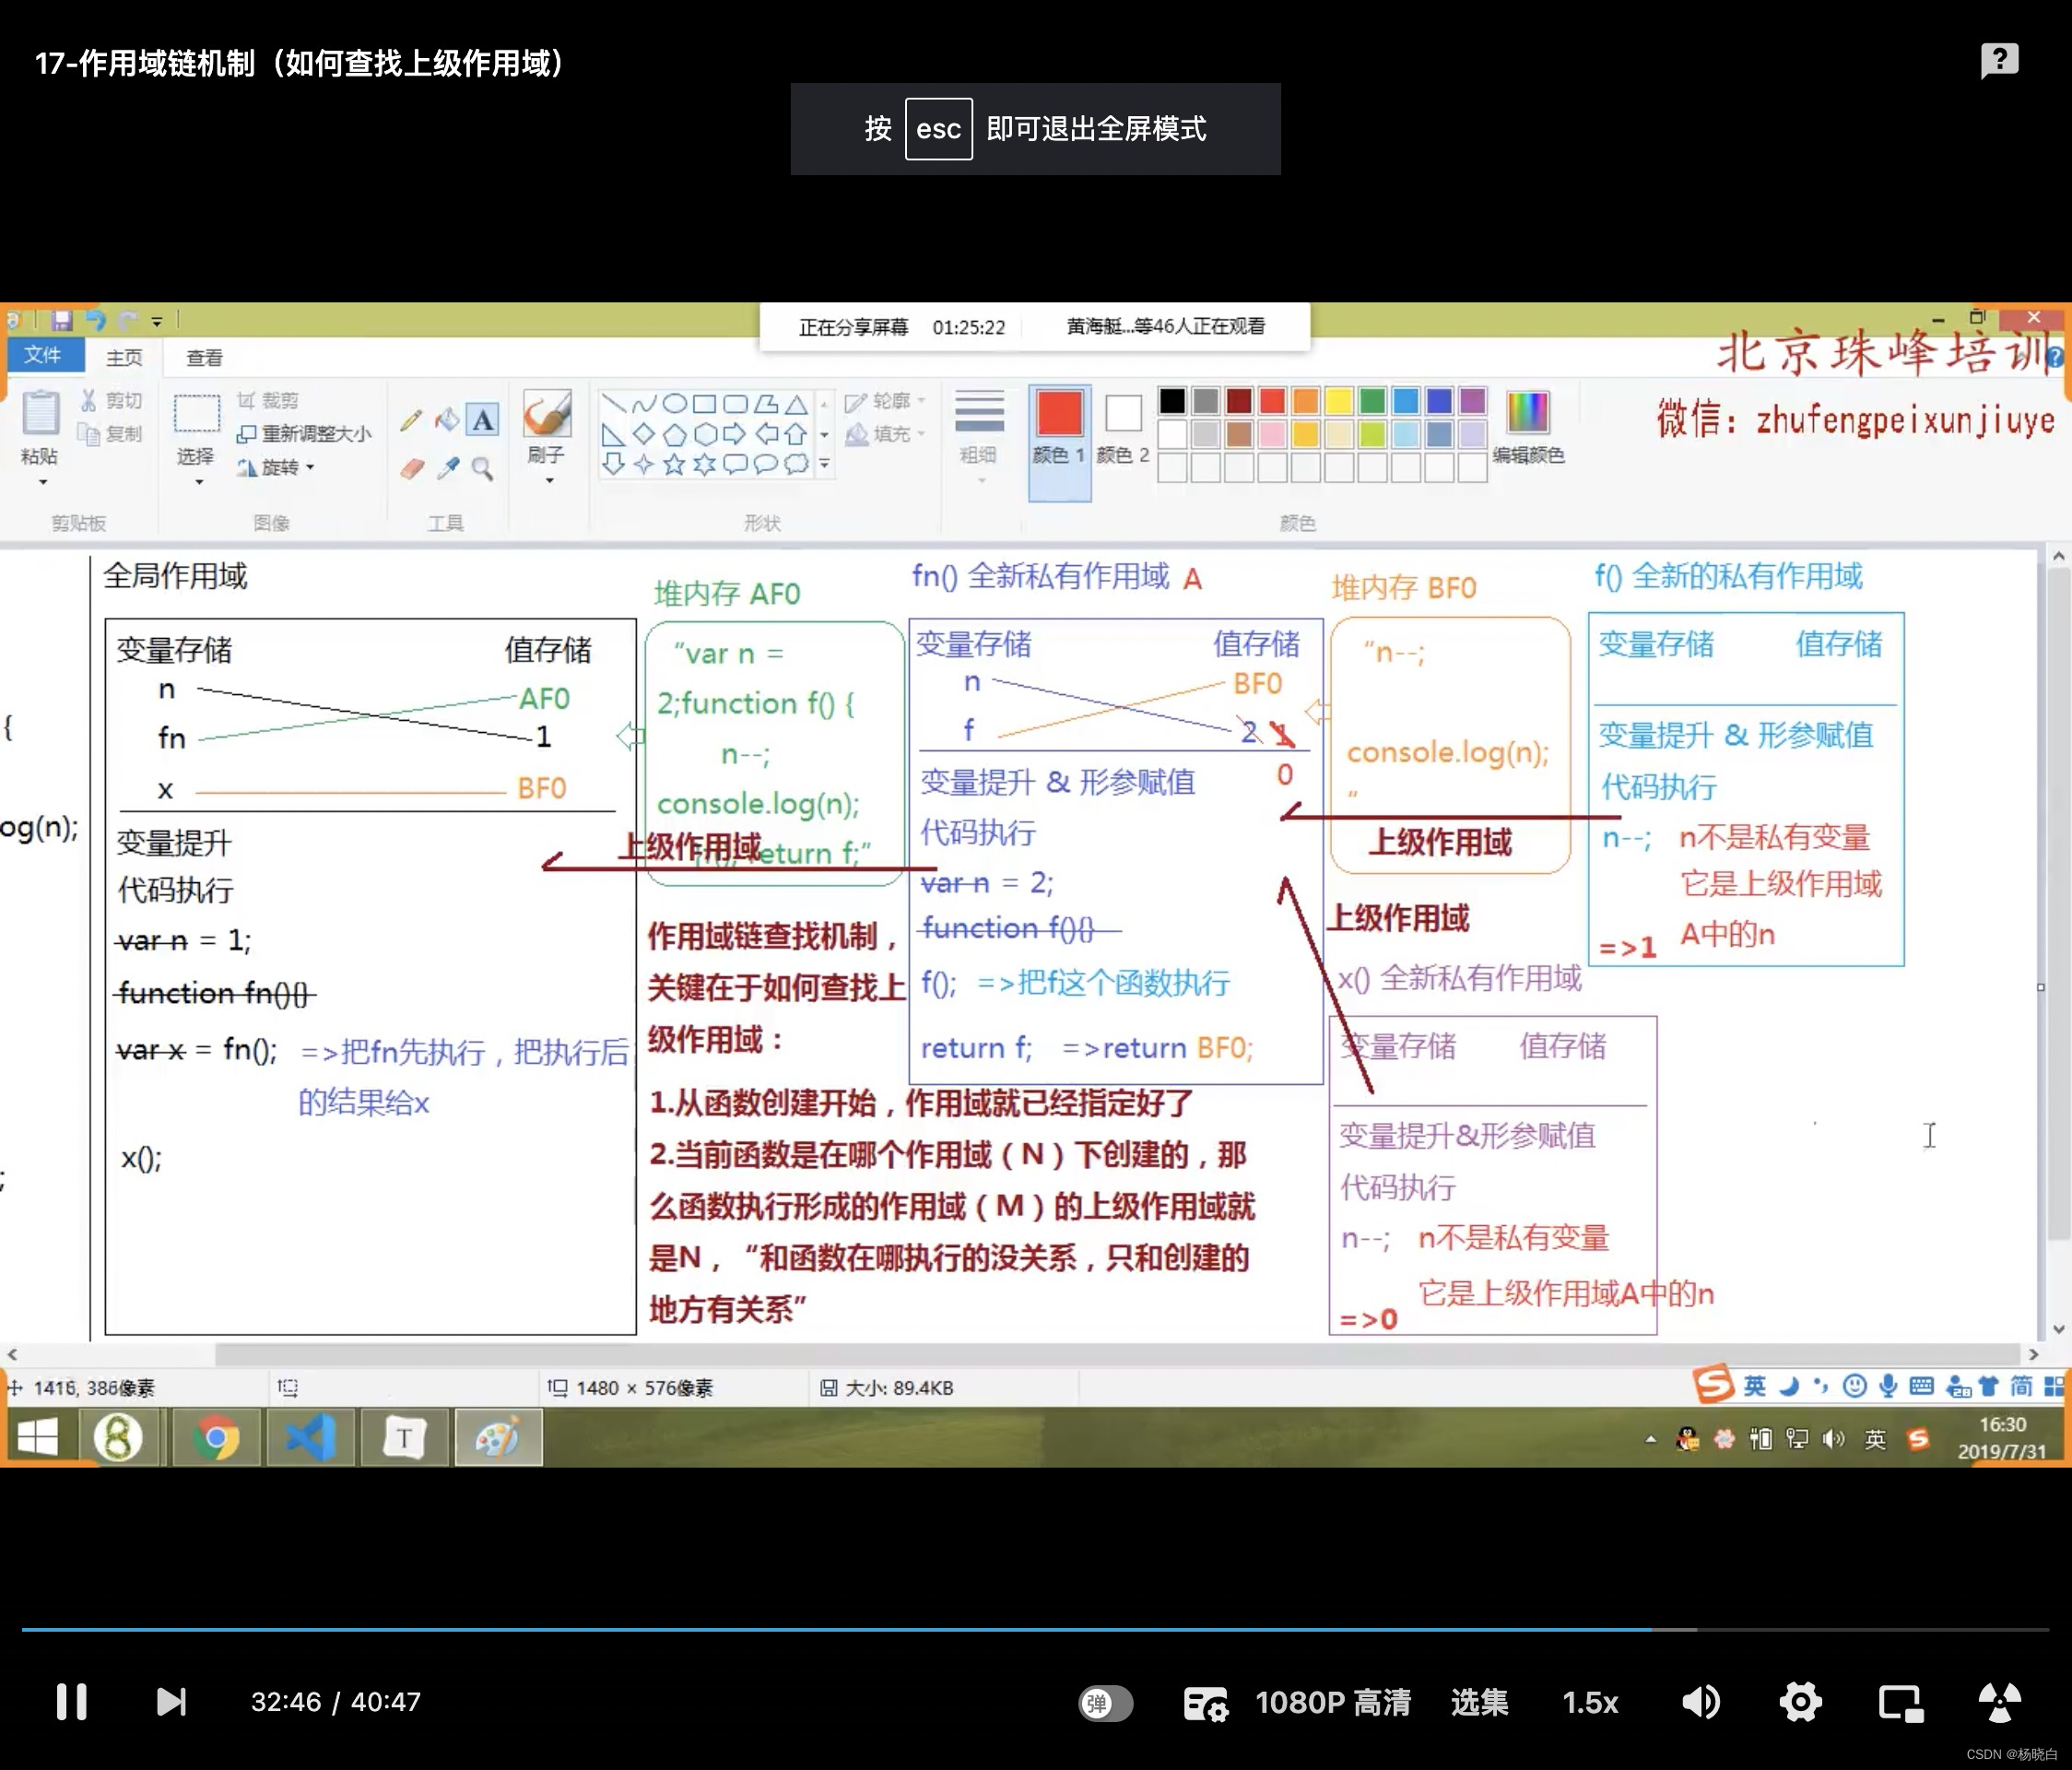This screenshot has width=2072, height=1770.
Task: Skip to the next video
Action: tap(171, 1701)
